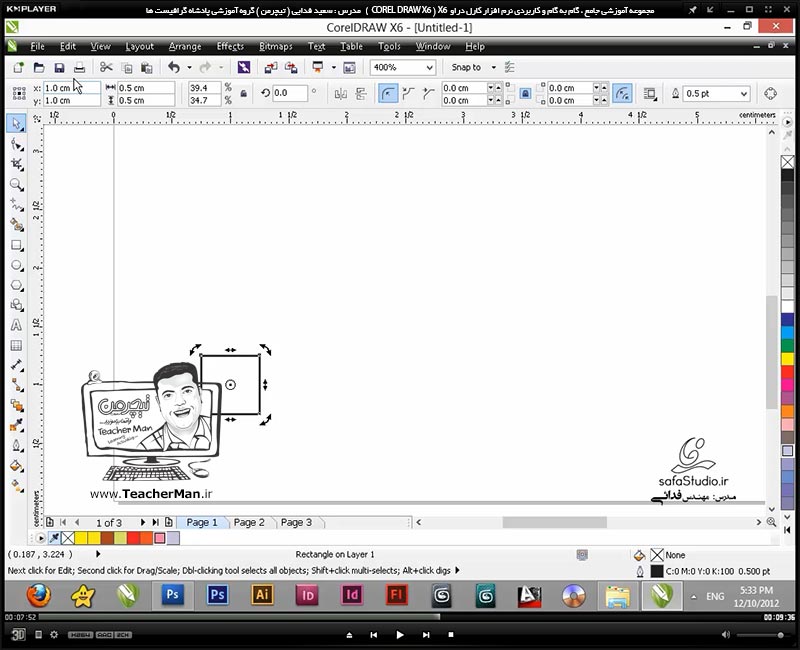Select the Blend effects tool
Viewport: 800px width, 650px height.
pos(16,406)
